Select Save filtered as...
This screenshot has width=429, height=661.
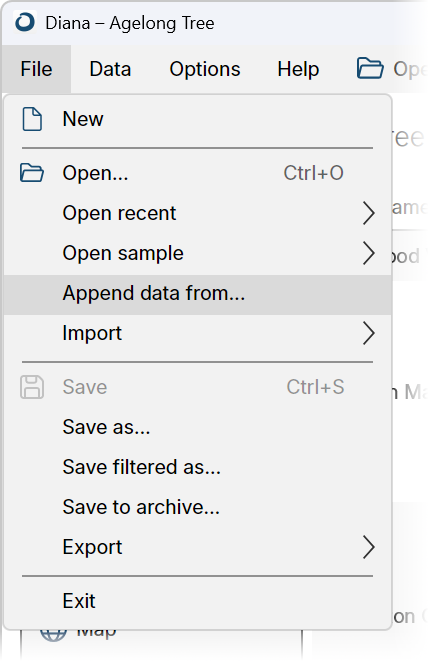(198, 467)
